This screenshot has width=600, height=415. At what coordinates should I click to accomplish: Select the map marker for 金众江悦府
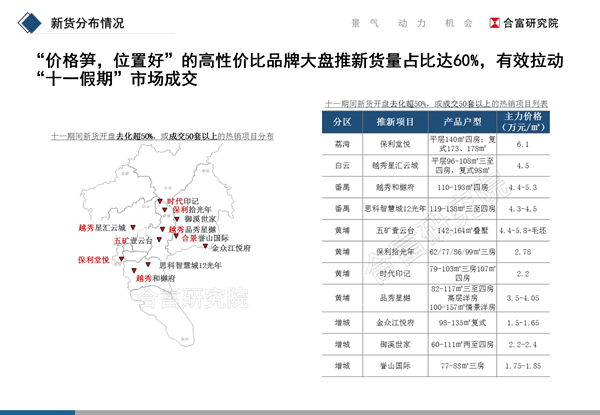[x=205, y=246]
